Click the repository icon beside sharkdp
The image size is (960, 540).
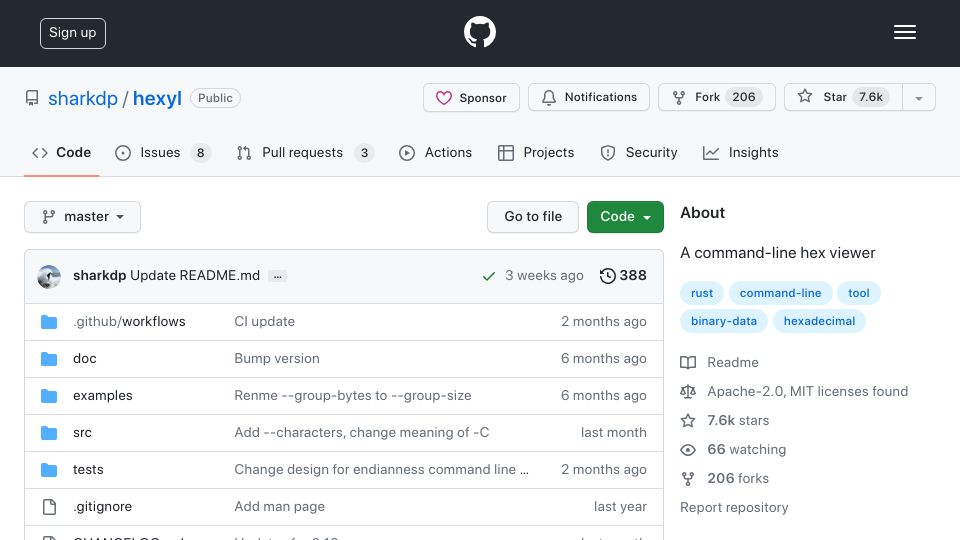click(x=32, y=98)
